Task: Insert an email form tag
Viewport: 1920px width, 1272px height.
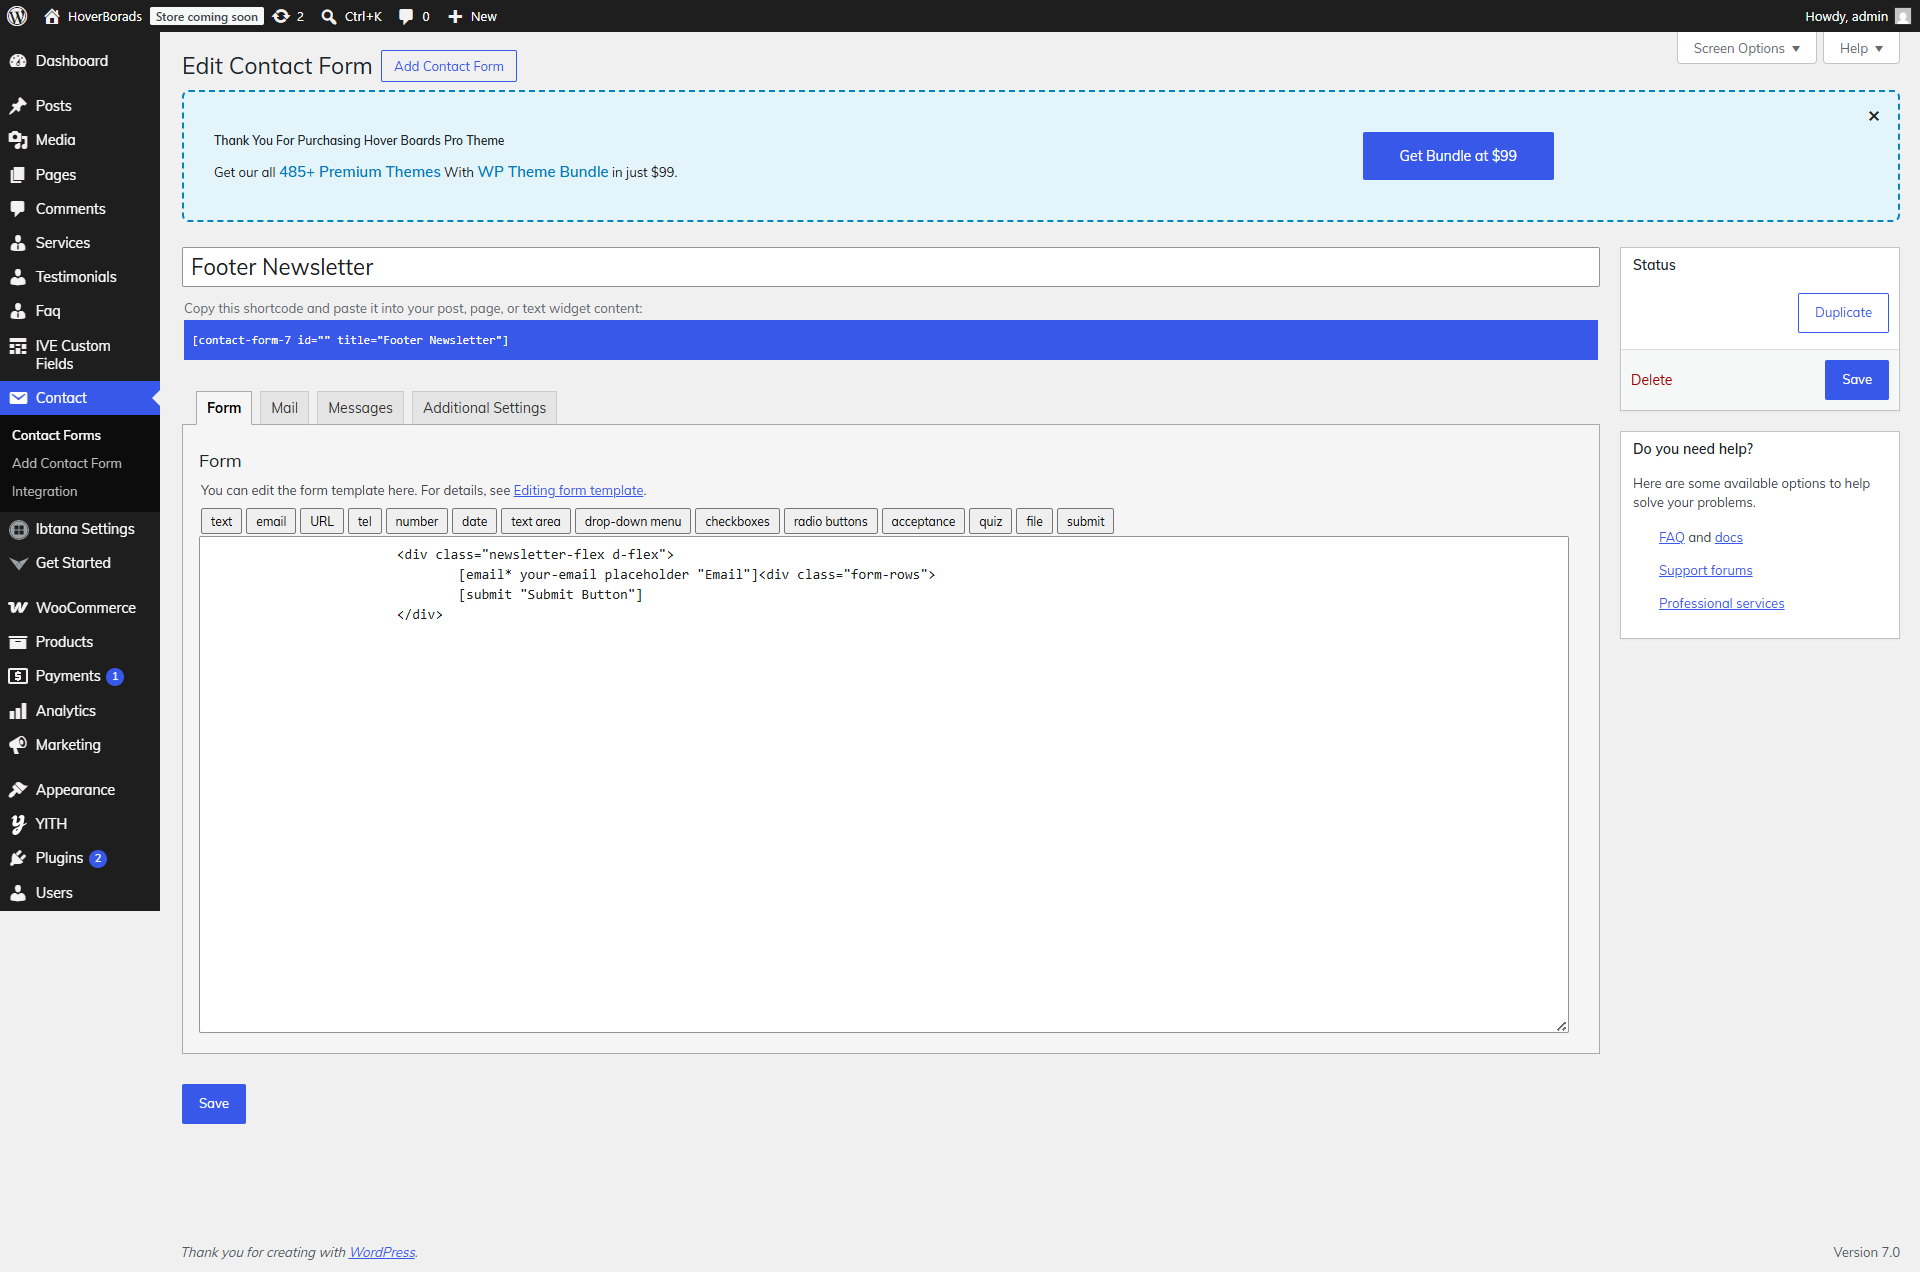Action: coord(271,521)
